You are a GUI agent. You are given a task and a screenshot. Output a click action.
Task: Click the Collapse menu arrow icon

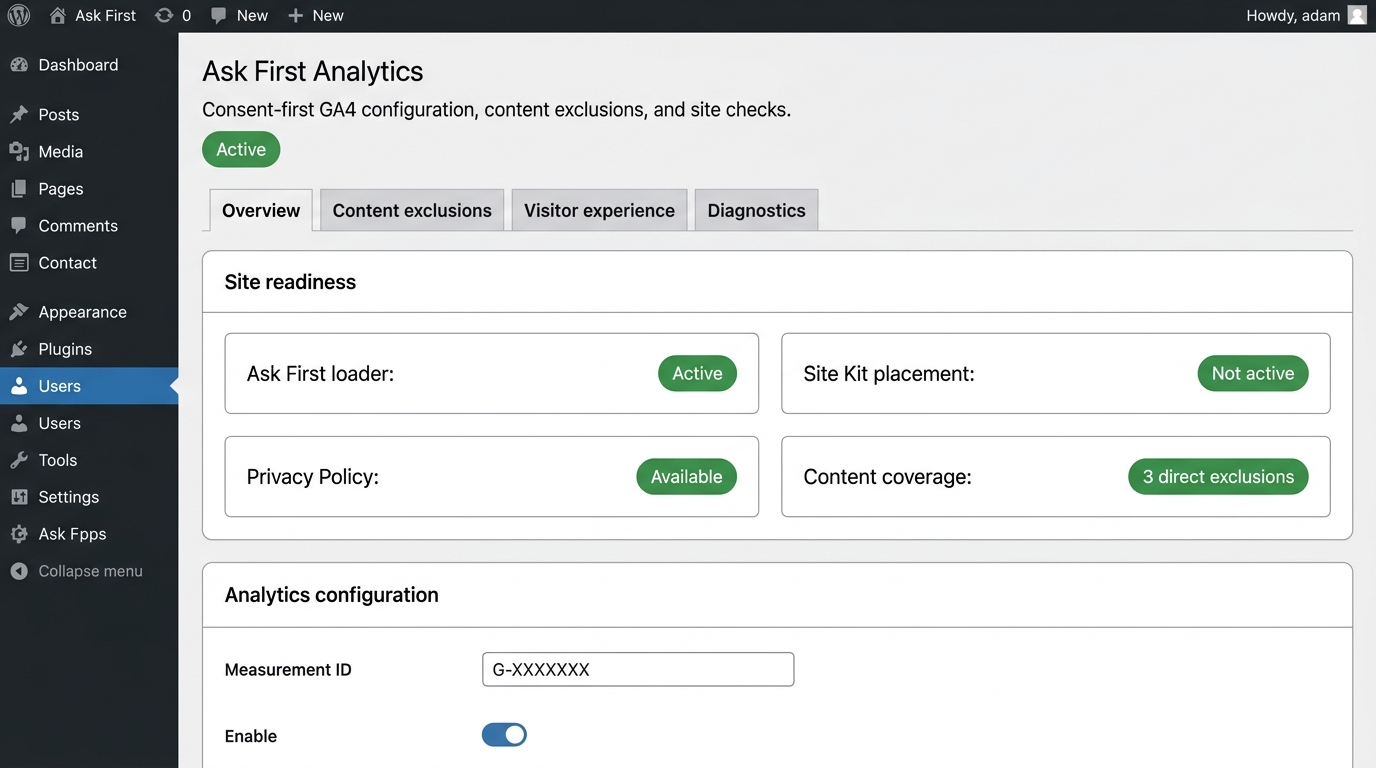(x=19, y=571)
